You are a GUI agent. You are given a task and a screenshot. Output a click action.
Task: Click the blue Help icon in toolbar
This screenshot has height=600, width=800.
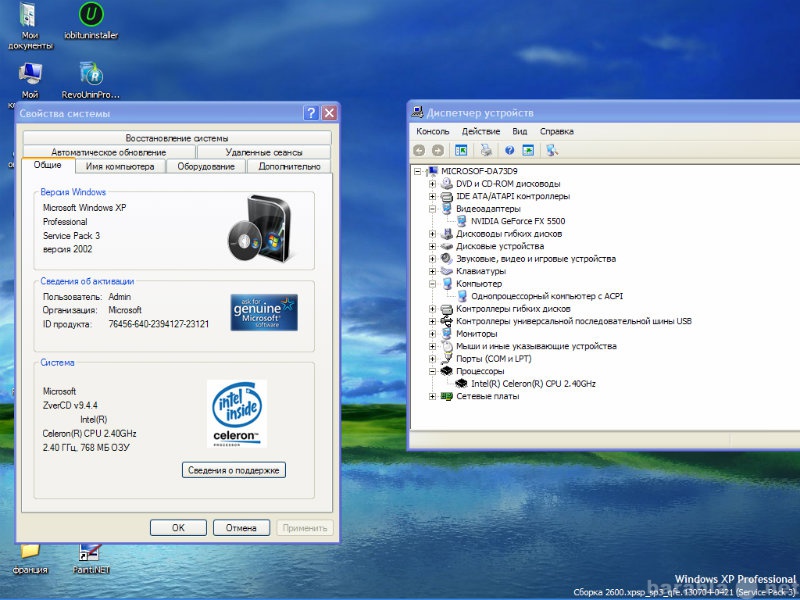click(509, 150)
